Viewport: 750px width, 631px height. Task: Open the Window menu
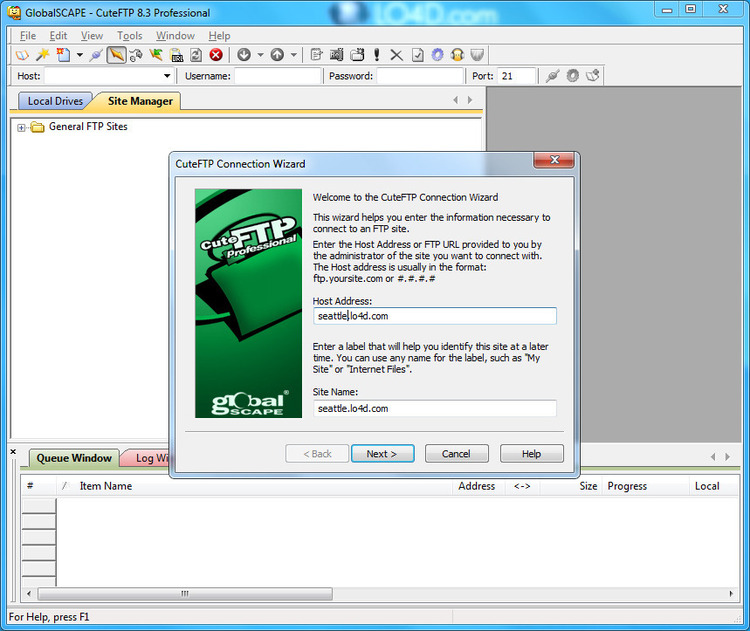point(175,36)
